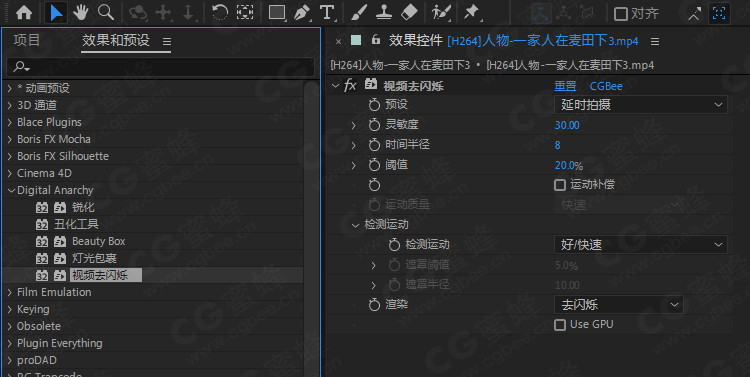Viewport: 750px width, 377px height.
Task: Toggle the 对齐 snapping checkbox
Action: pos(620,14)
